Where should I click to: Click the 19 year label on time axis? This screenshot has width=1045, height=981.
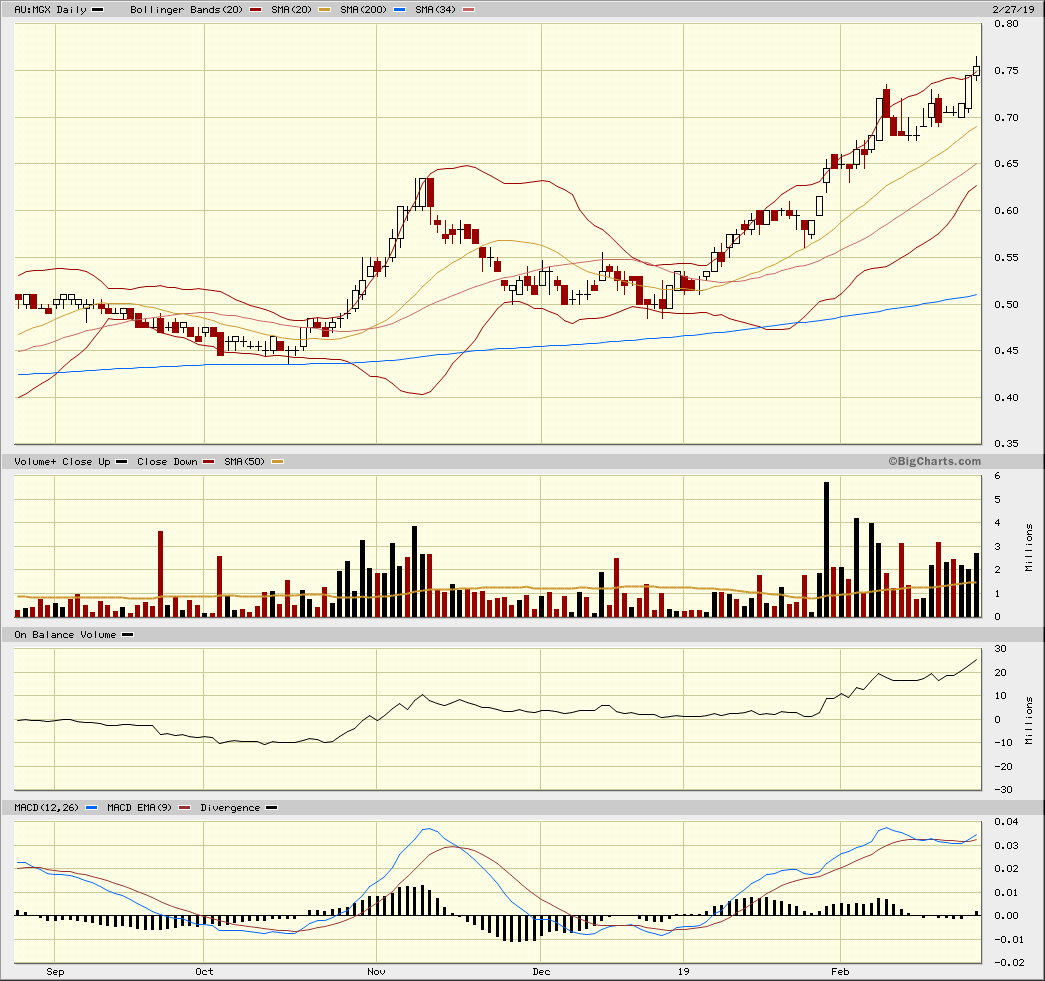tap(683, 972)
